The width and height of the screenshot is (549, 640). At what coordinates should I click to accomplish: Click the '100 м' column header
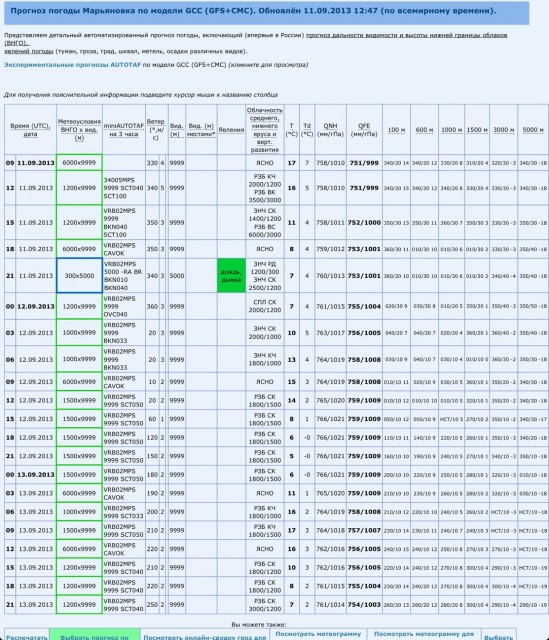[x=396, y=130]
